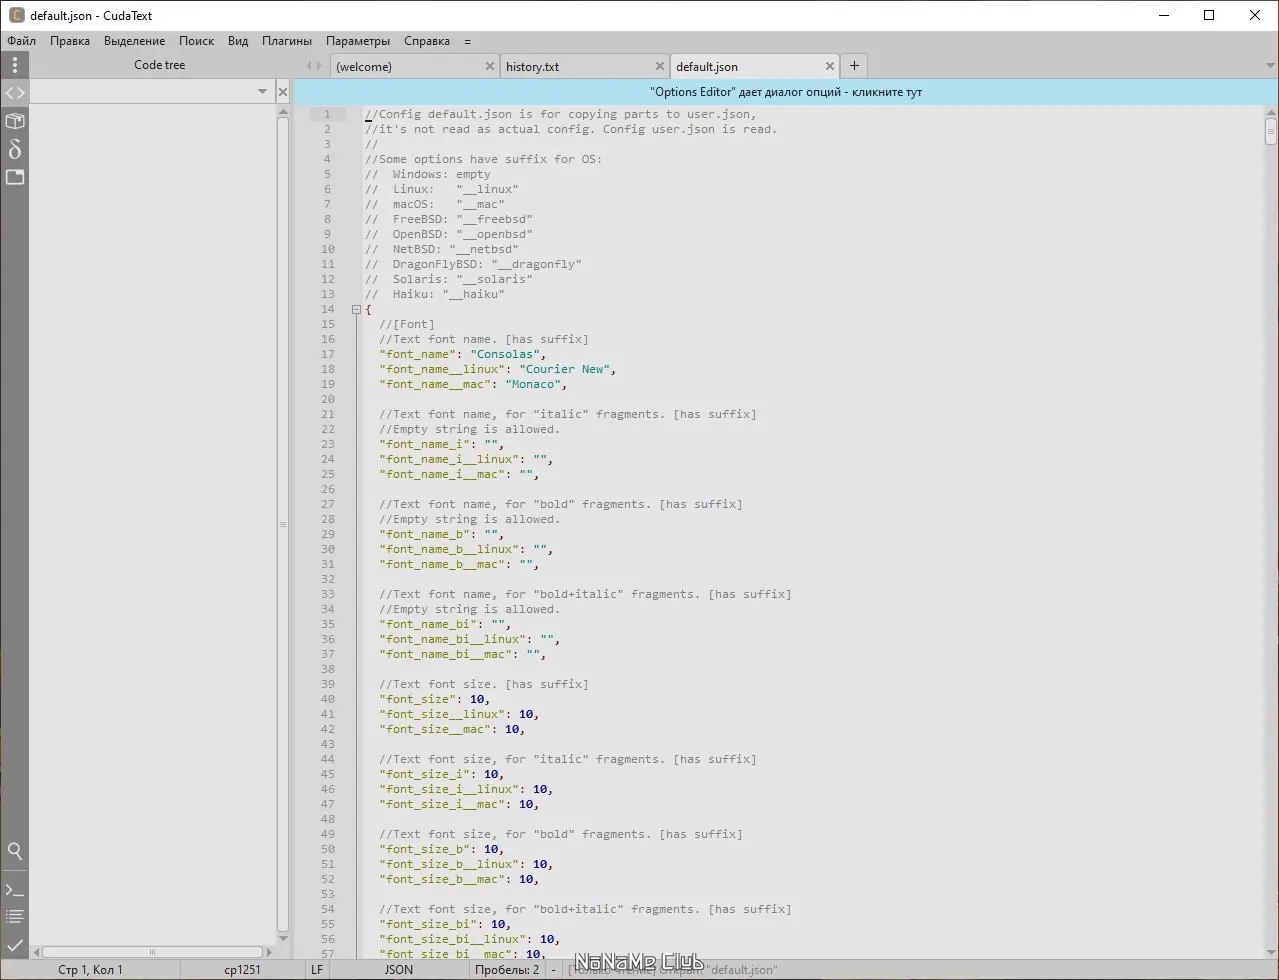The height and width of the screenshot is (980, 1279).
Task: Click caret position Стр 1, Кол 1 in status bar
Action: (90, 969)
